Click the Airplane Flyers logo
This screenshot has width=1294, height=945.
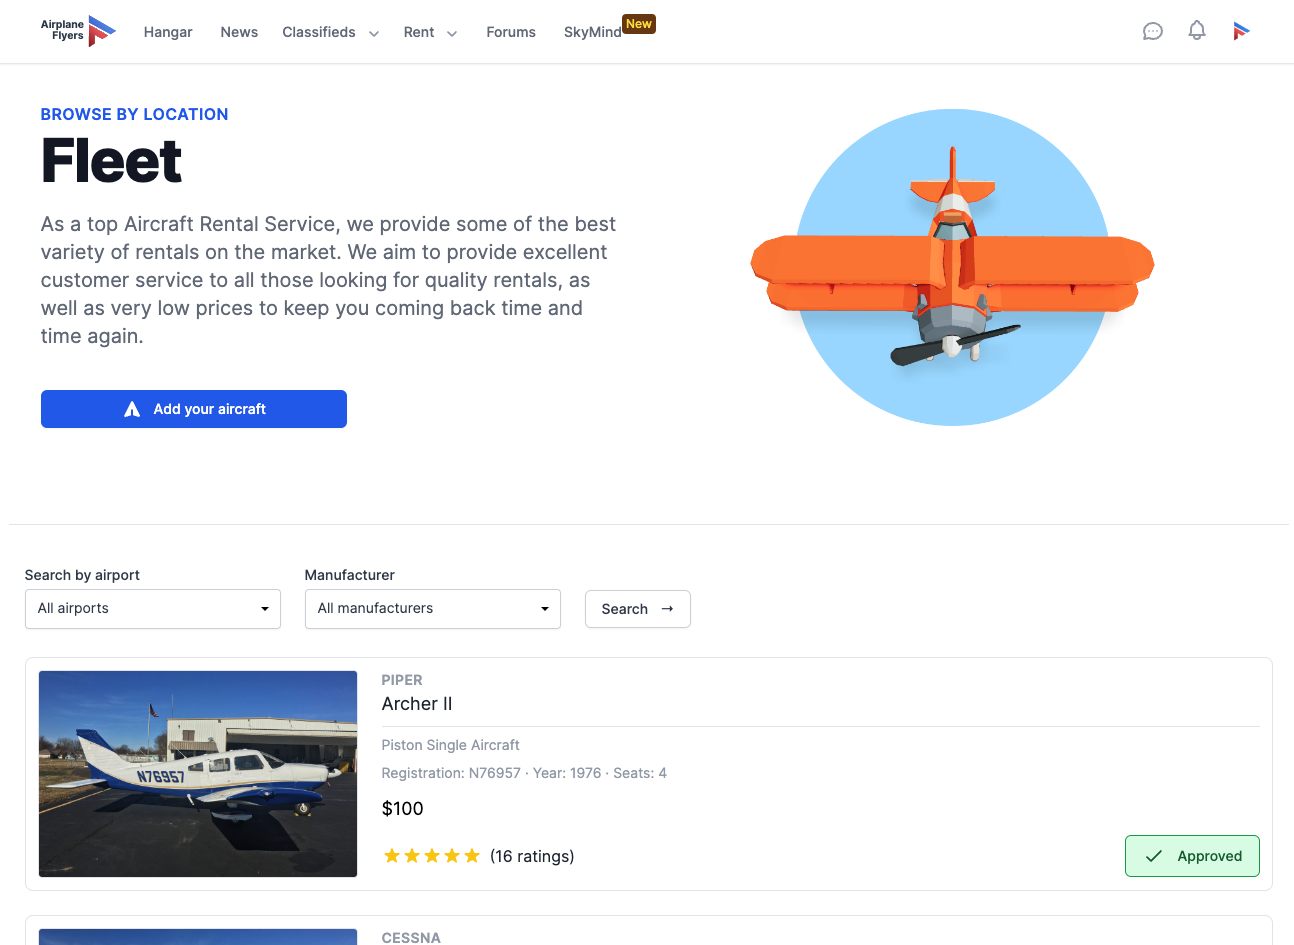(x=78, y=31)
